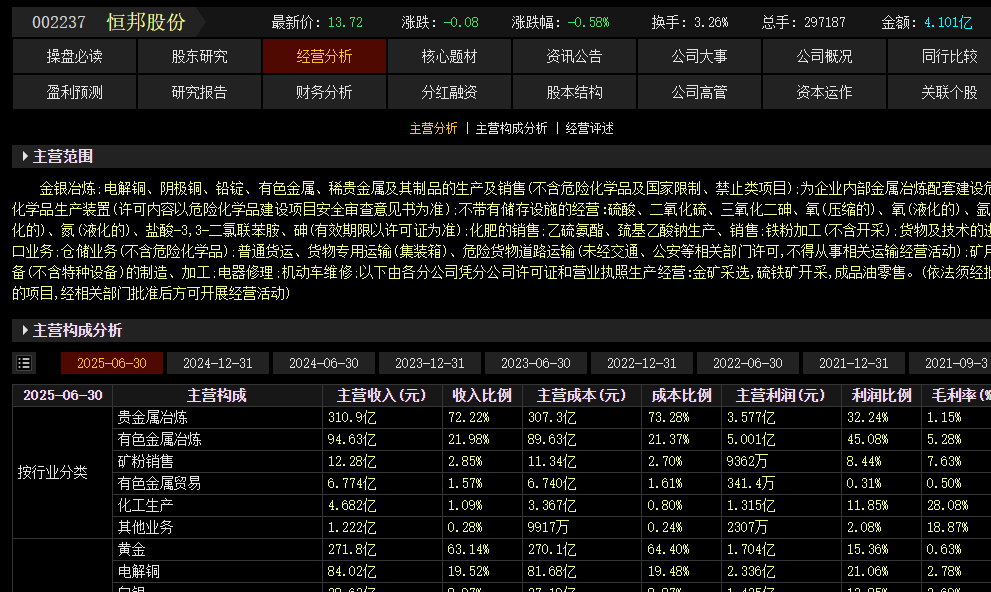
Task: Open the 同行比较 tab
Action: [x=940, y=56]
